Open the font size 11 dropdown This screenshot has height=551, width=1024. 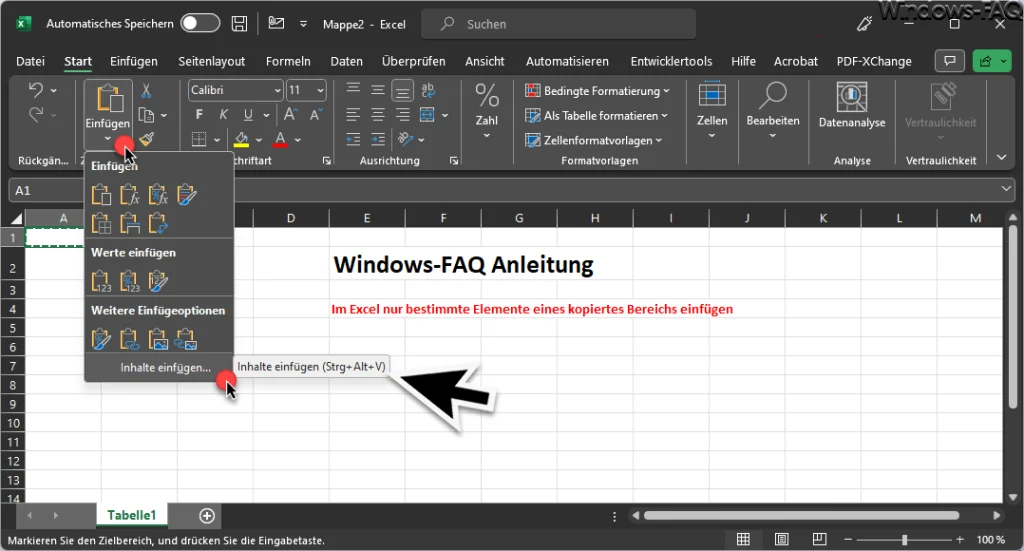[320, 90]
